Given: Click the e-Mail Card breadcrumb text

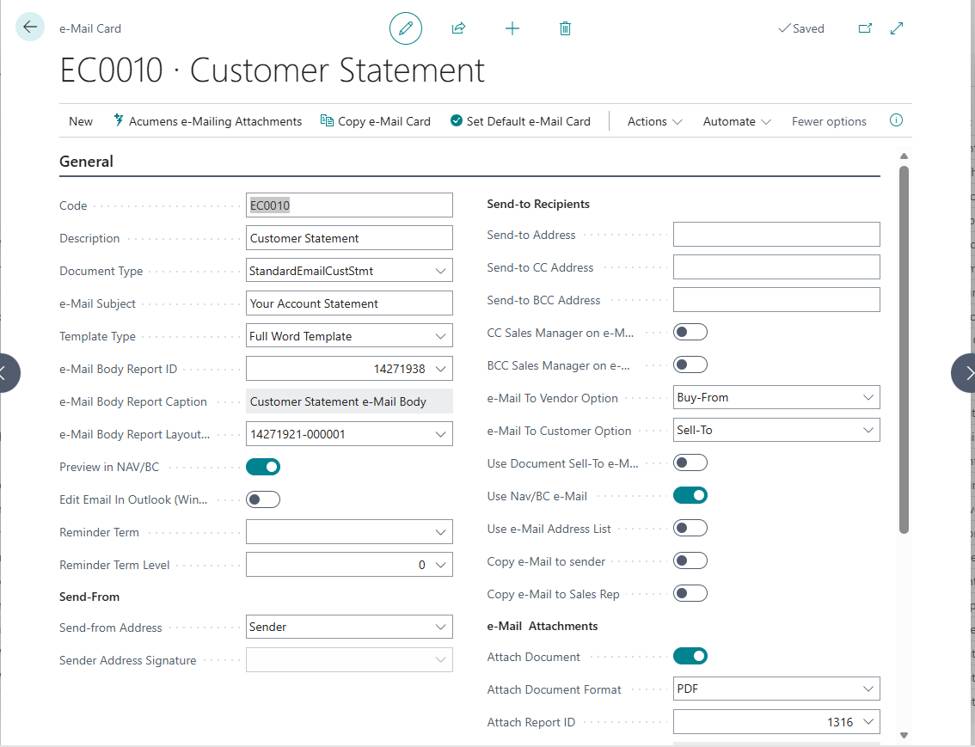Looking at the screenshot, I should click(90, 29).
